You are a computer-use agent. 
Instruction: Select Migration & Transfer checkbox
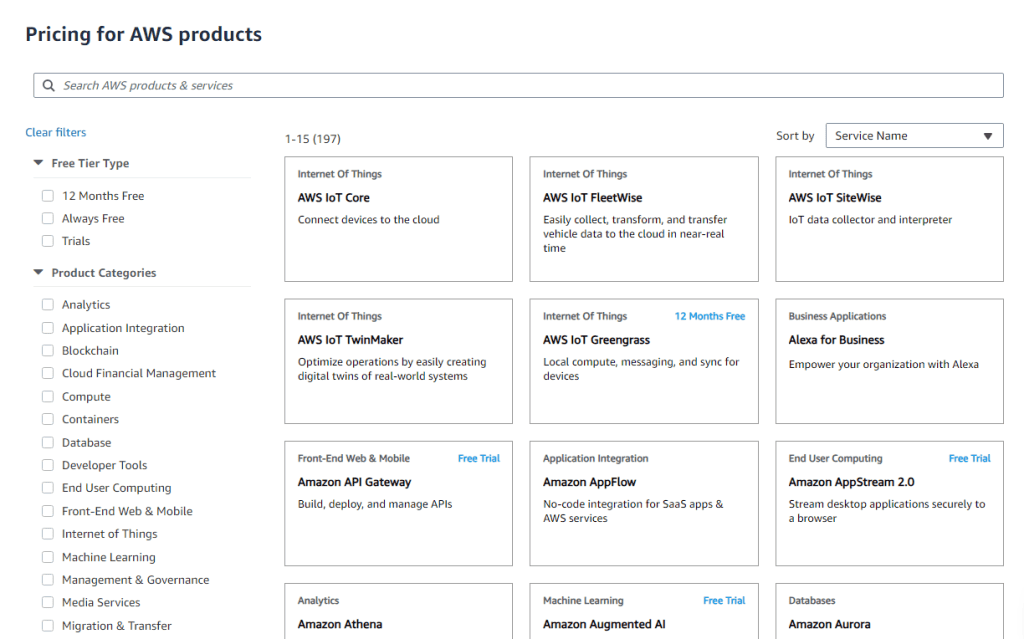pos(48,626)
